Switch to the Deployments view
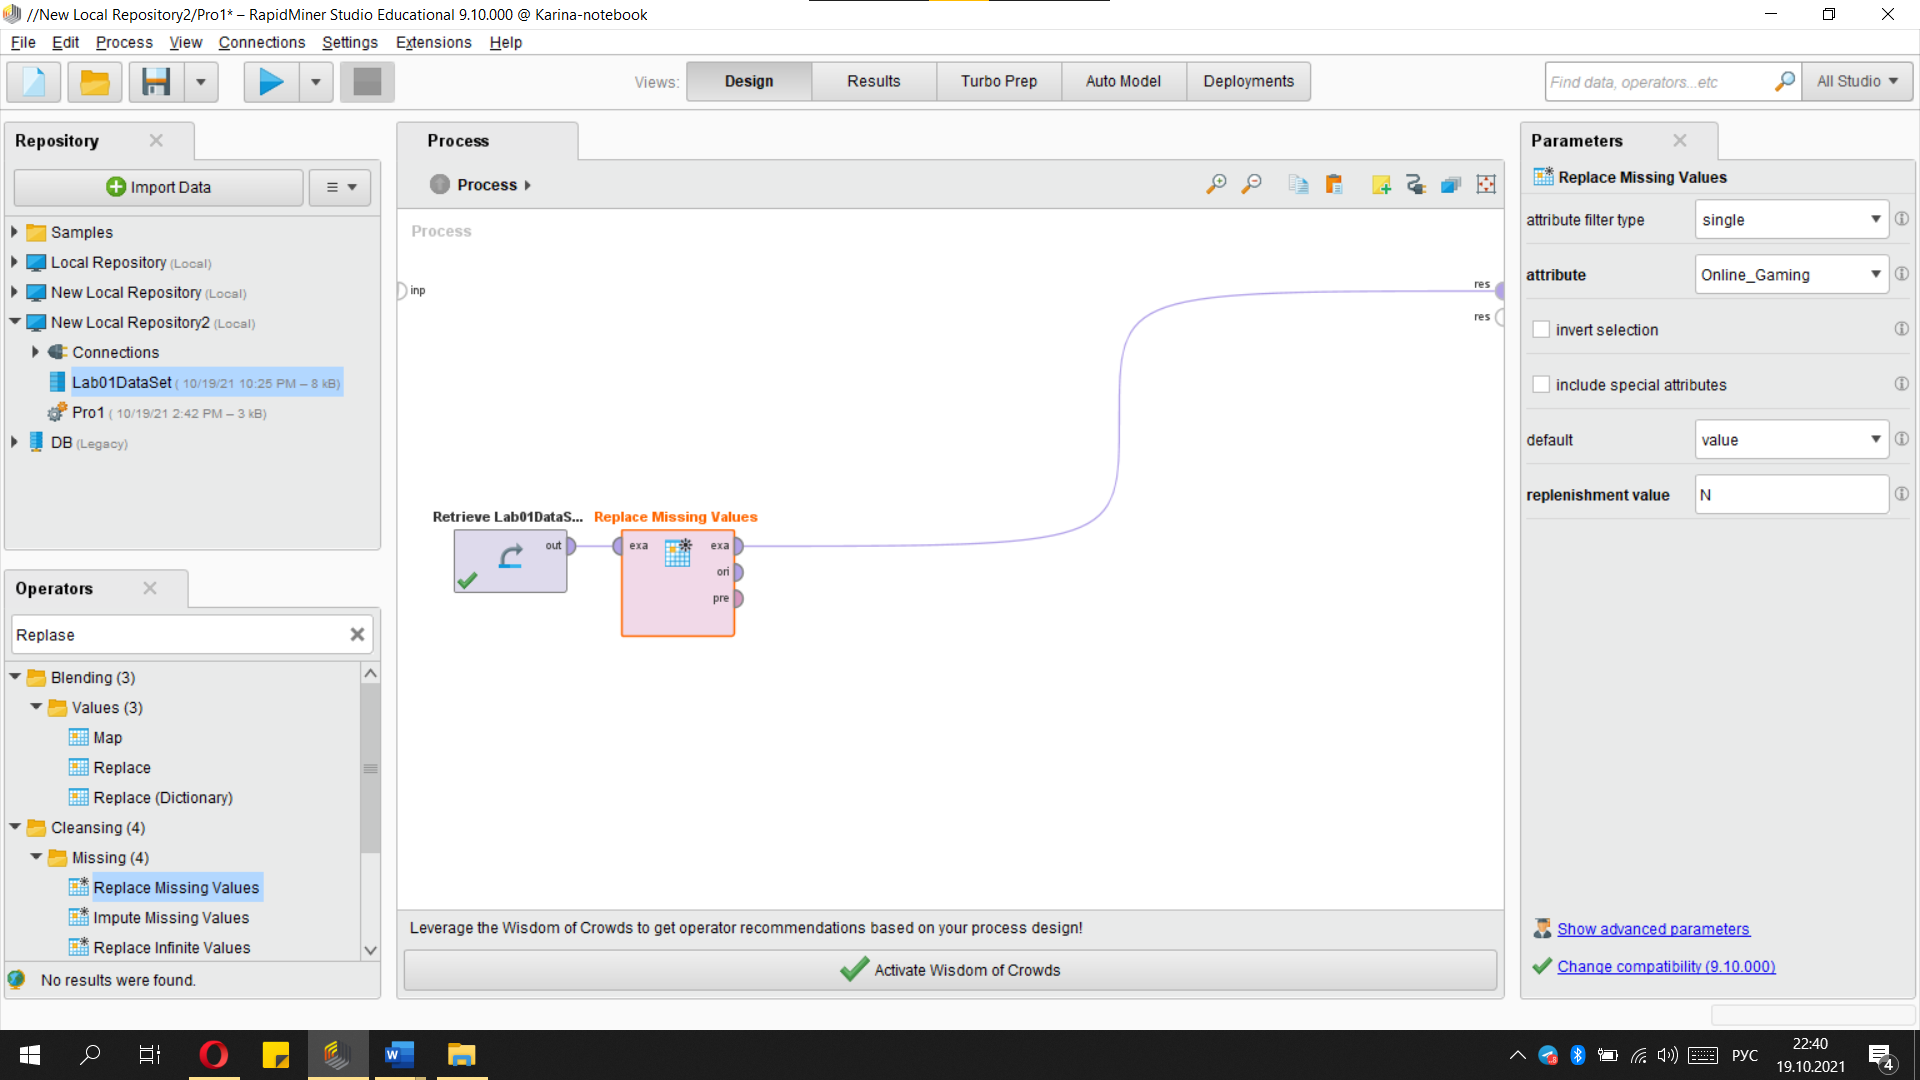Viewport: 1920px width, 1080px height. 1248,81
